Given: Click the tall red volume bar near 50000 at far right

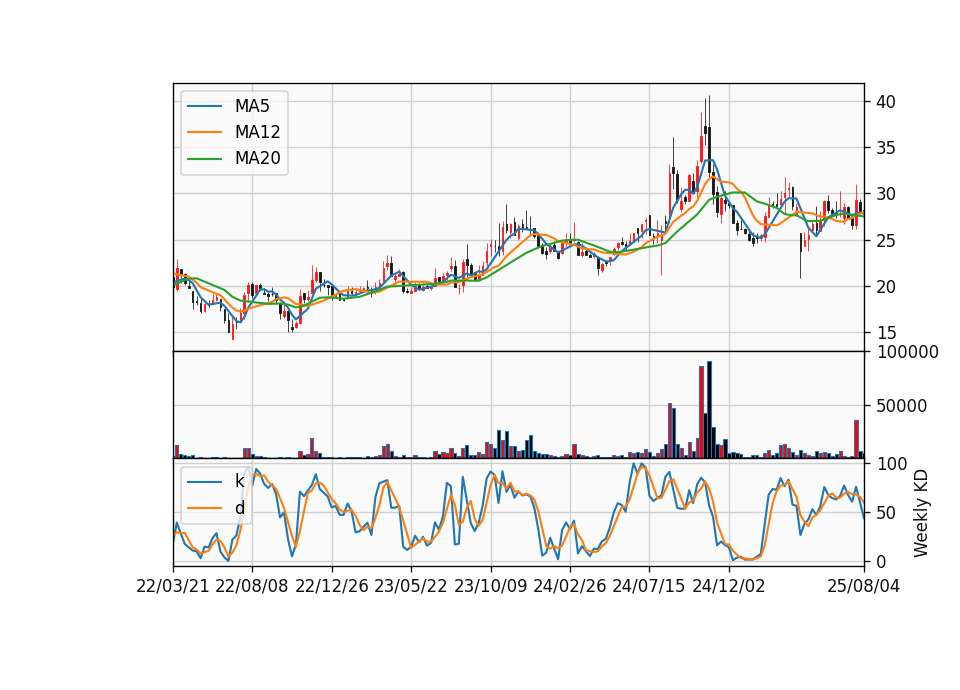Looking at the screenshot, I should tap(857, 439).
